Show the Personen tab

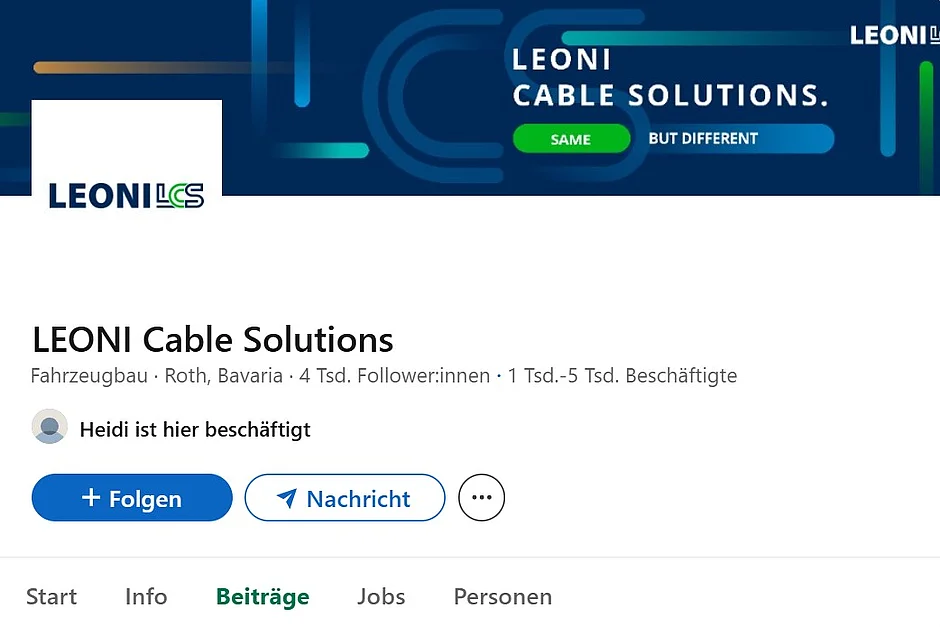pyautogui.click(x=502, y=597)
